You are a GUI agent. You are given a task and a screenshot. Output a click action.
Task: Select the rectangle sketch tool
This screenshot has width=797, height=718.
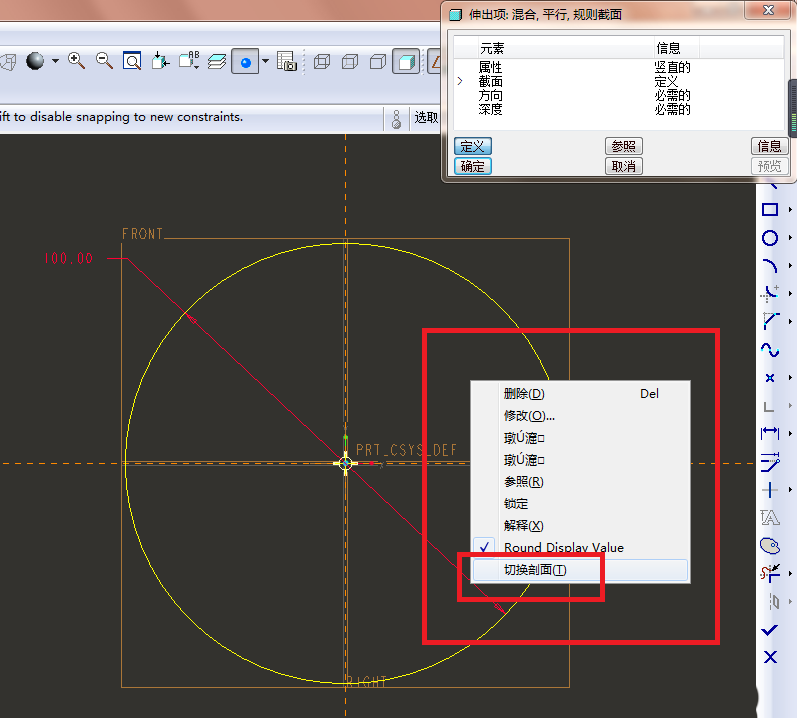coord(770,210)
